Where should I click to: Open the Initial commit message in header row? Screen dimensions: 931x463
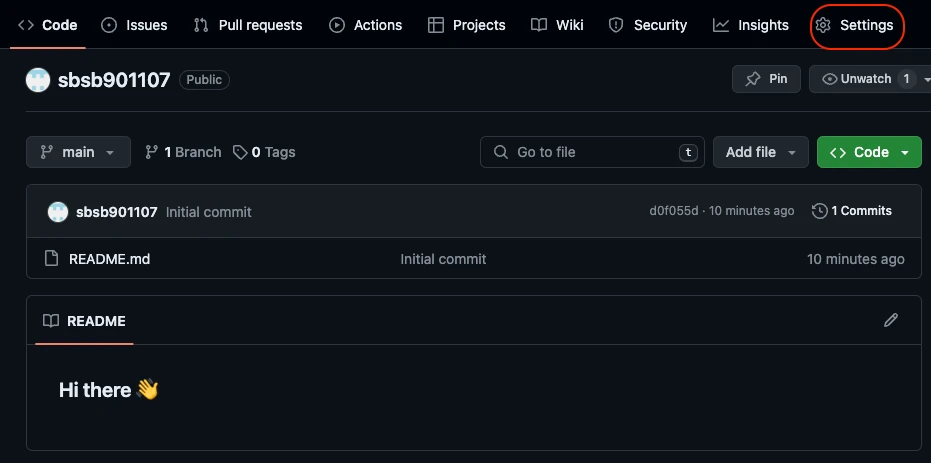pyautogui.click(x=208, y=212)
